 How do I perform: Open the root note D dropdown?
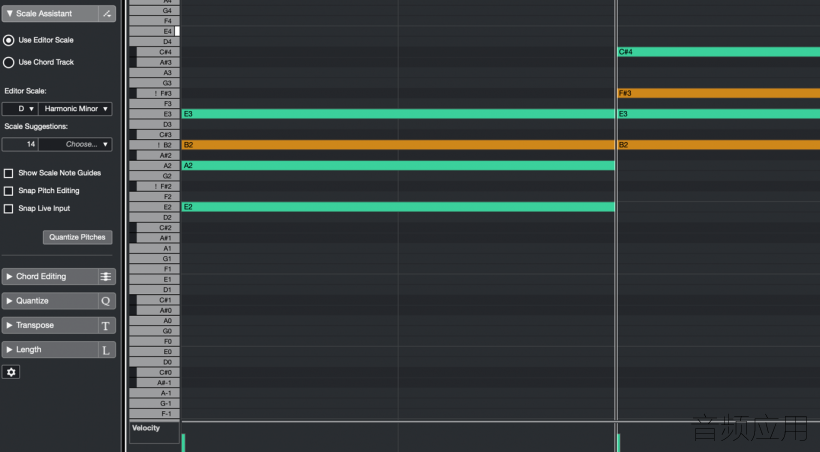point(20,109)
